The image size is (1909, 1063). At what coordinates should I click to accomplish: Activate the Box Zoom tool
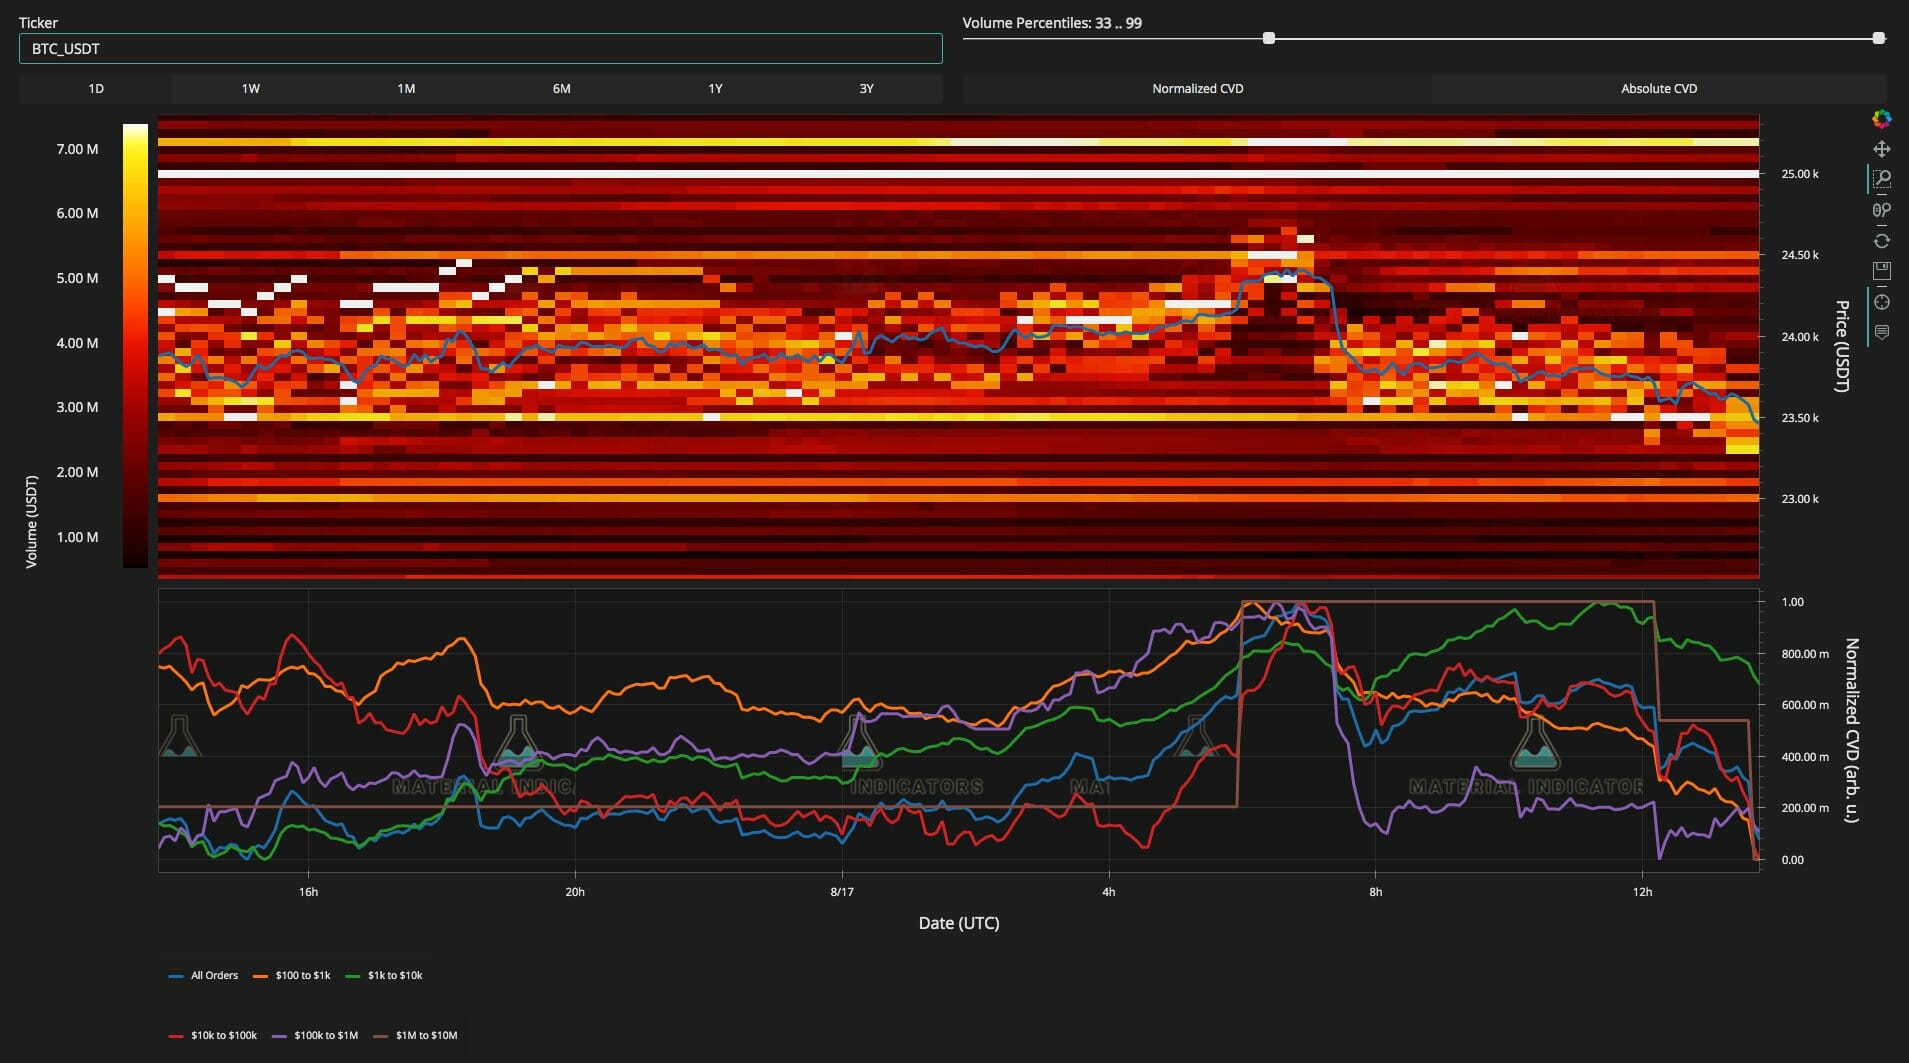(1881, 179)
